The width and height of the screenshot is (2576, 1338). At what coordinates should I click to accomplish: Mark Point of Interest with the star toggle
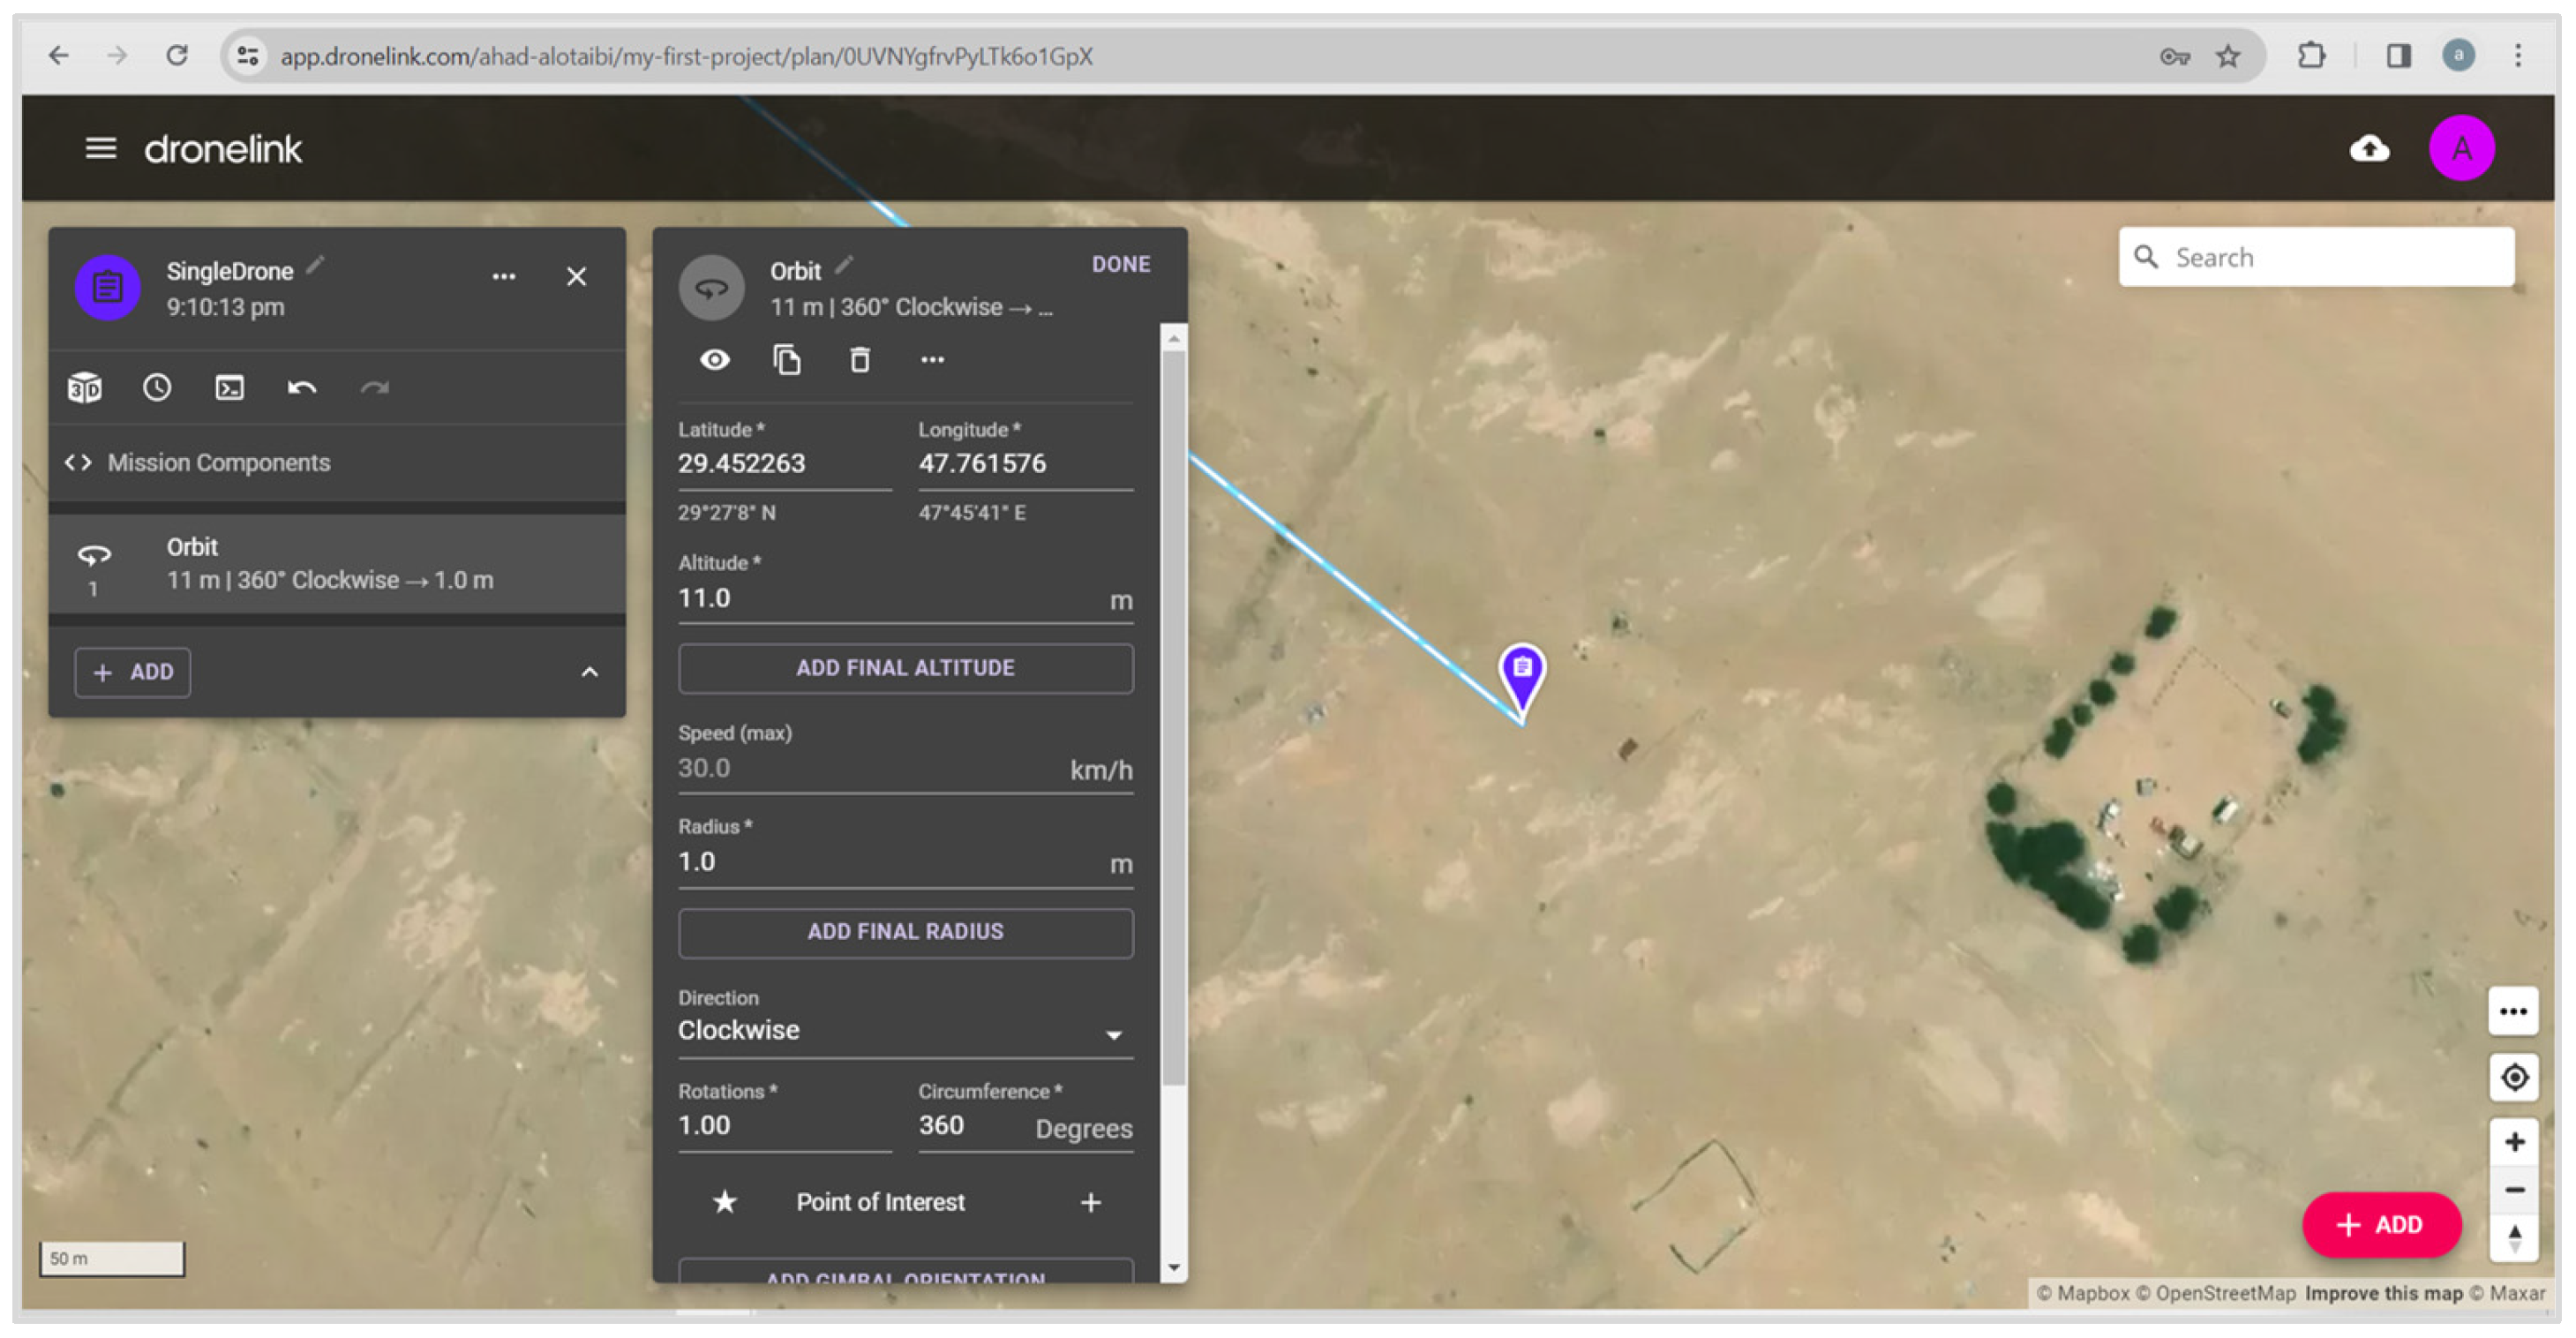pos(724,1202)
